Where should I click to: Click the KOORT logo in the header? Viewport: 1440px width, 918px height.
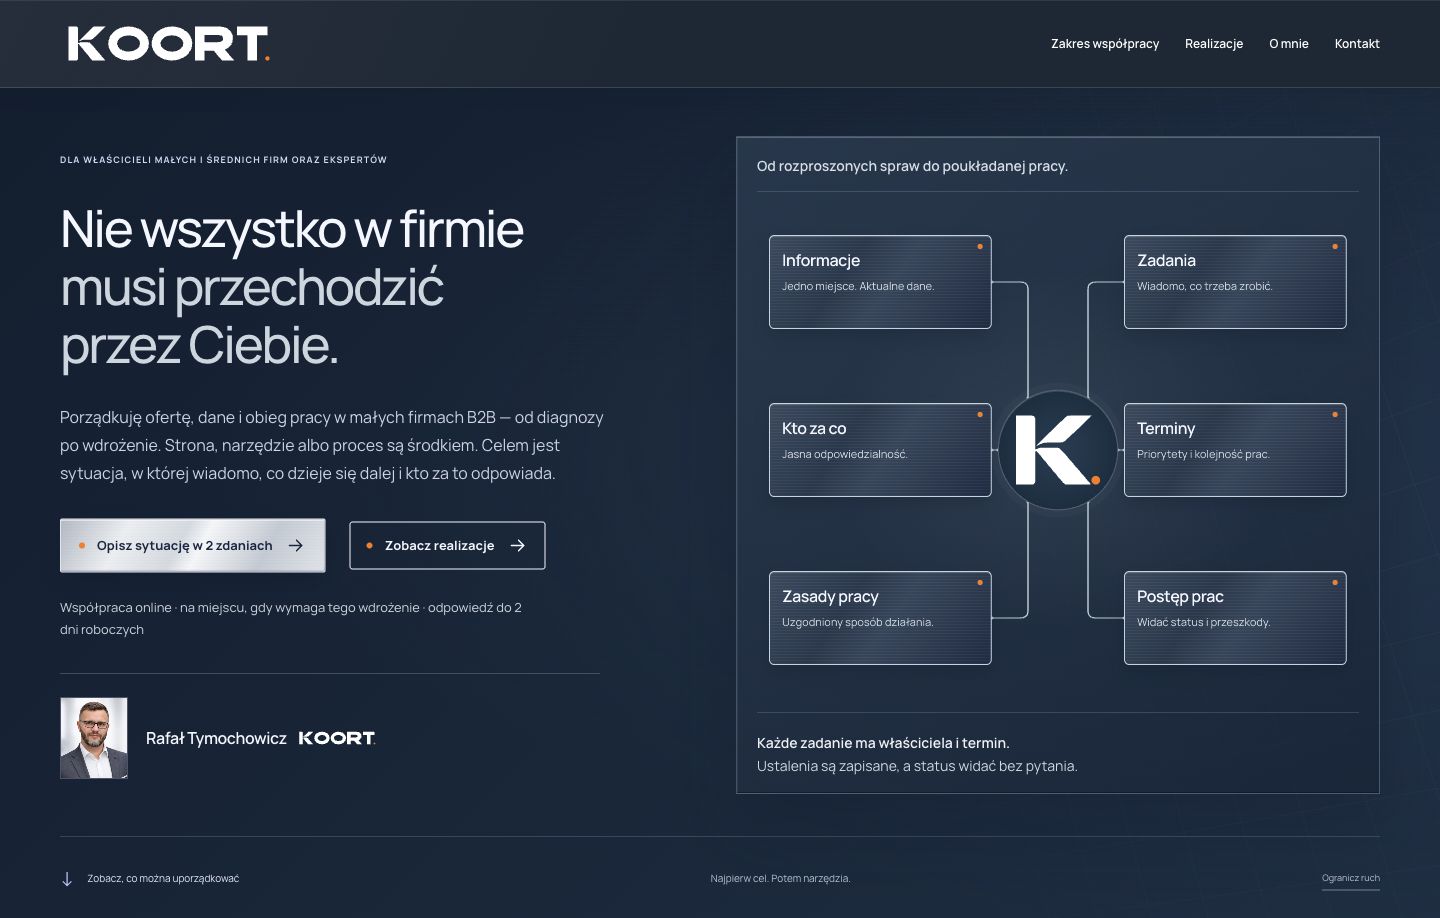click(168, 44)
